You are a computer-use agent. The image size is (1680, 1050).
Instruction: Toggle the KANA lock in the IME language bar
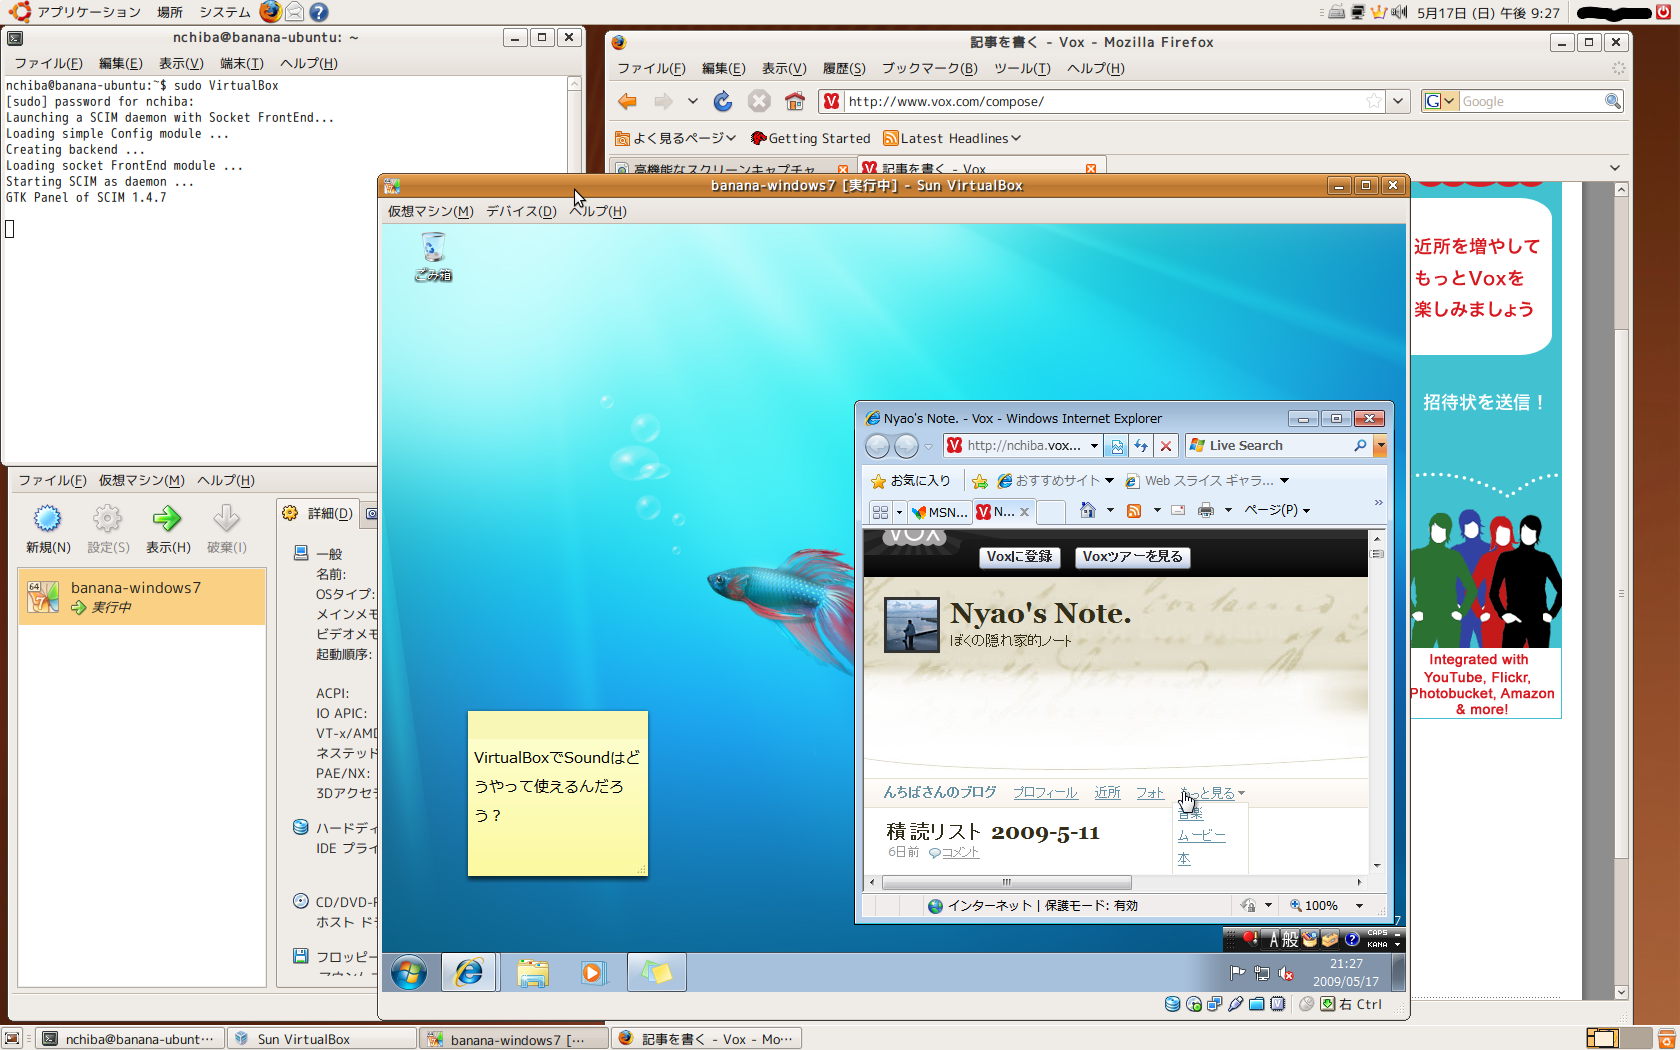pyautogui.click(x=1377, y=944)
